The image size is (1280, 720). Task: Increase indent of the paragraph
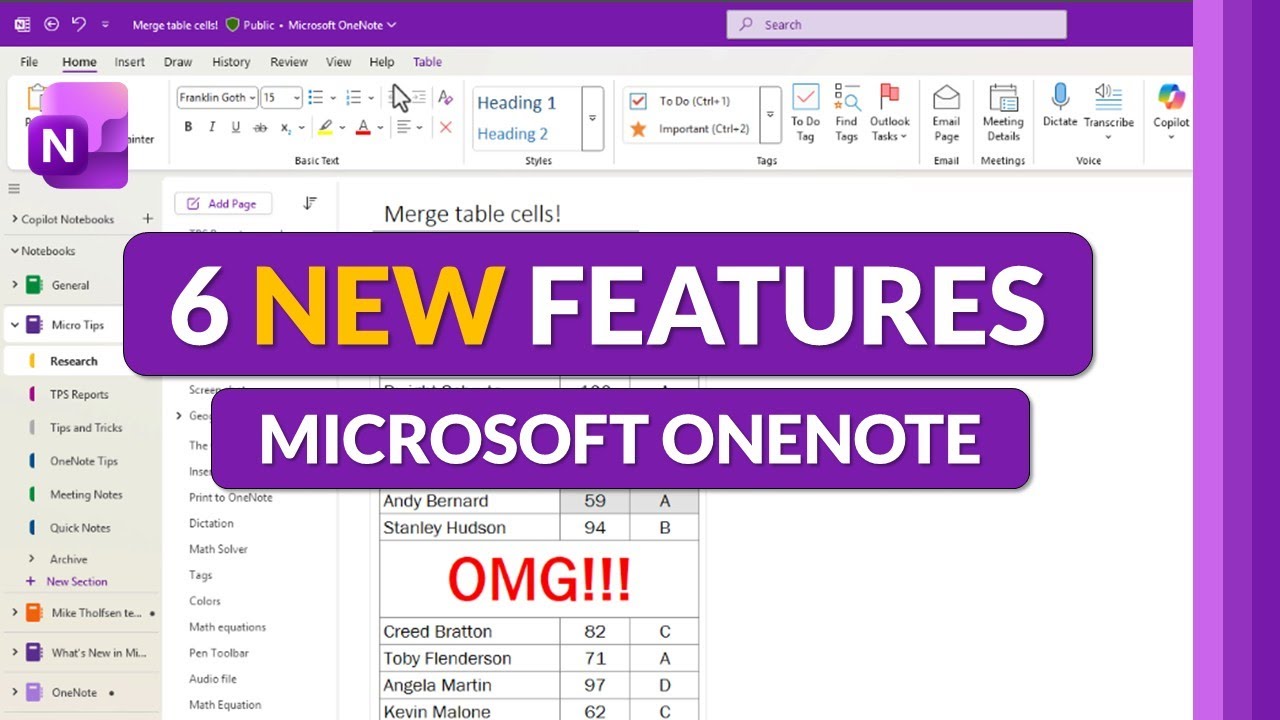tap(418, 97)
